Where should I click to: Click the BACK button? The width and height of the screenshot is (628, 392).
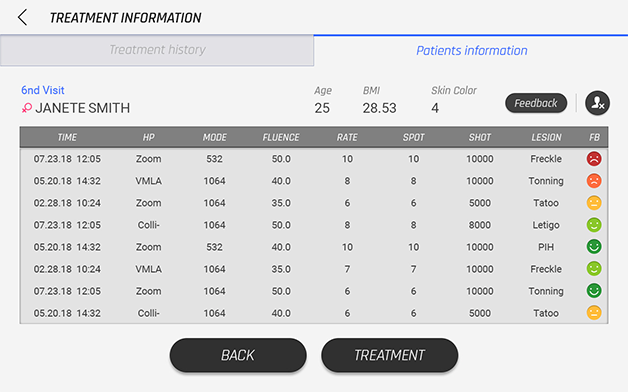(x=238, y=355)
